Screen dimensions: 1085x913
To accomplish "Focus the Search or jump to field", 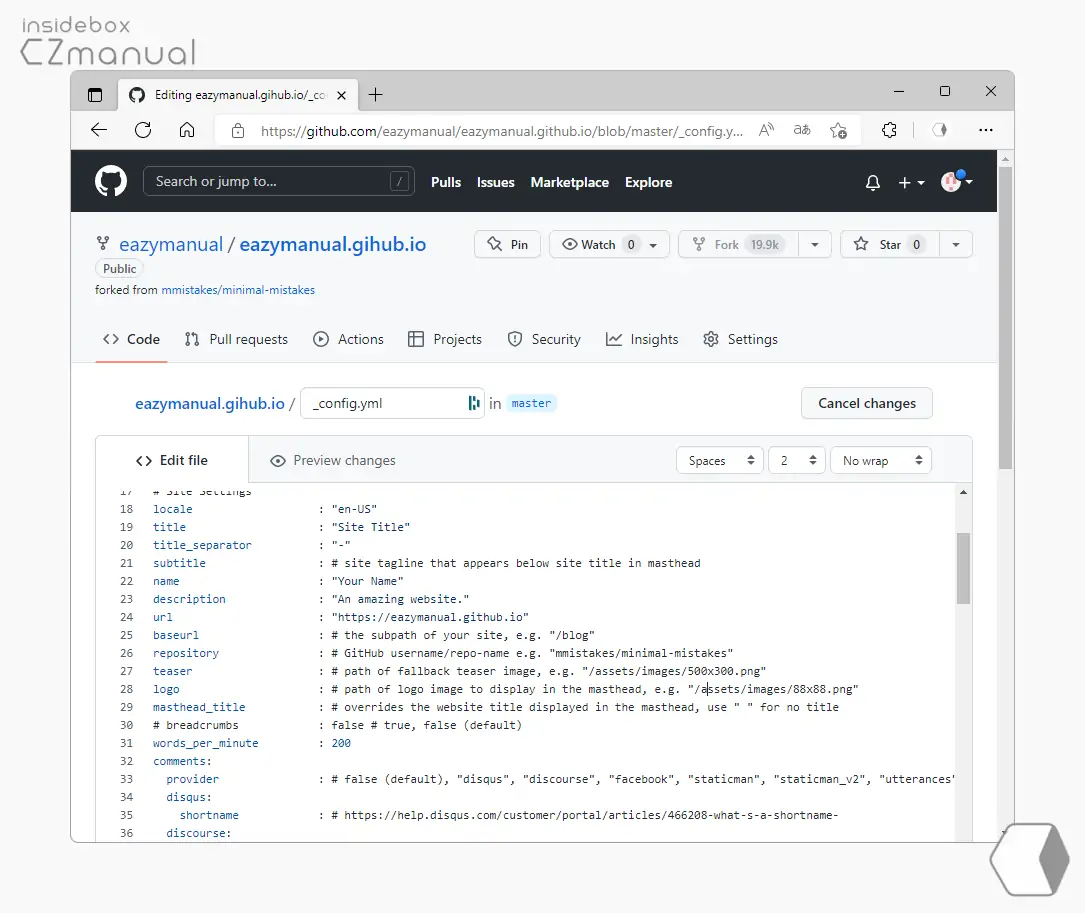I will click(x=278, y=181).
